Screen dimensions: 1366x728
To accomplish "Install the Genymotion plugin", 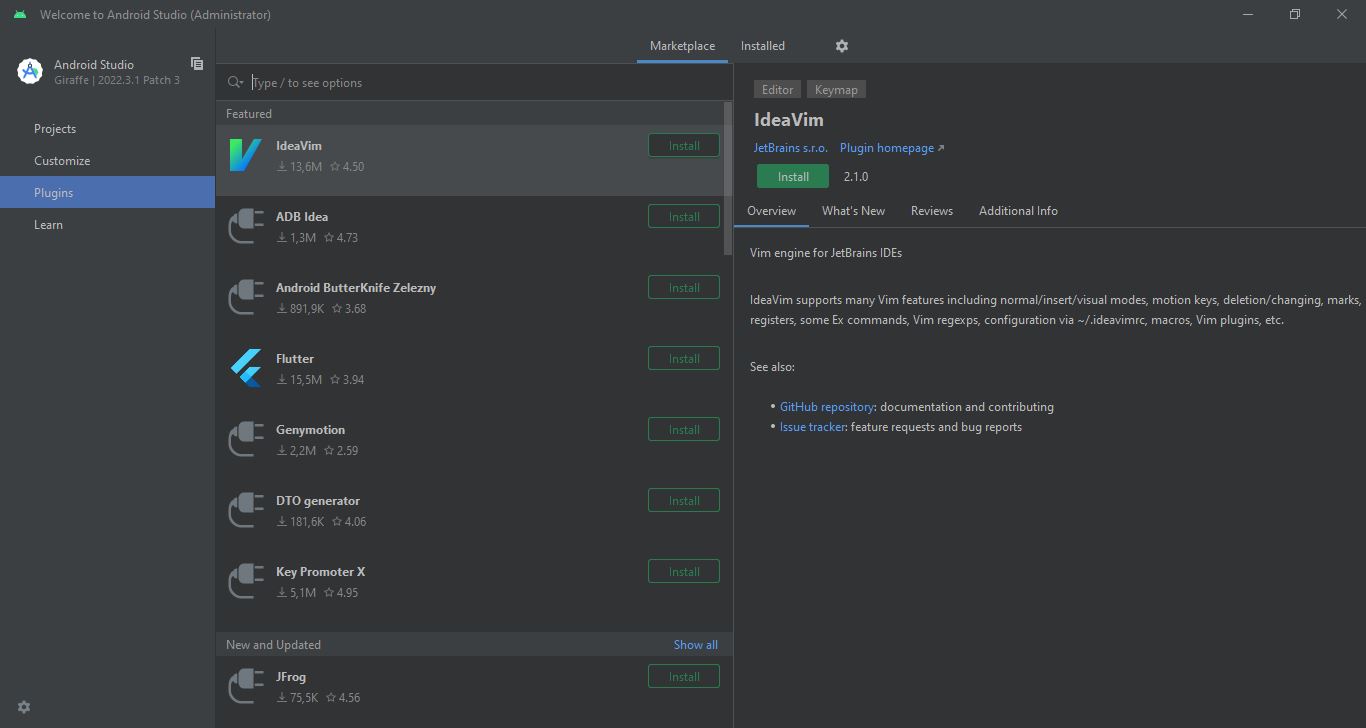I will coord(684,430).
